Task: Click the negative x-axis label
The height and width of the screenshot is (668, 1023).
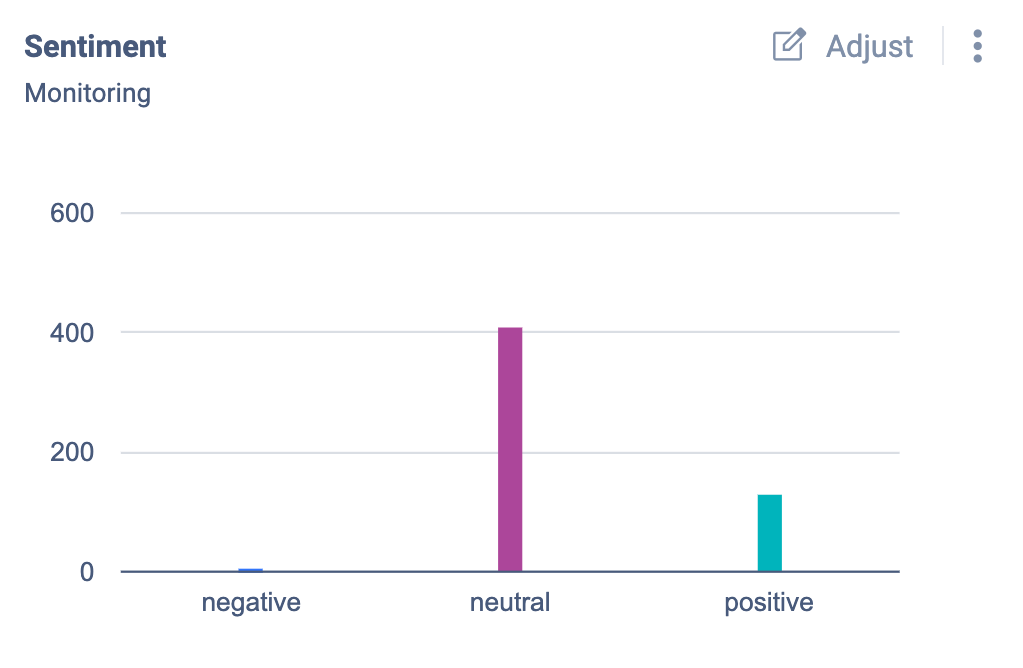Action: tap(251, 603)
